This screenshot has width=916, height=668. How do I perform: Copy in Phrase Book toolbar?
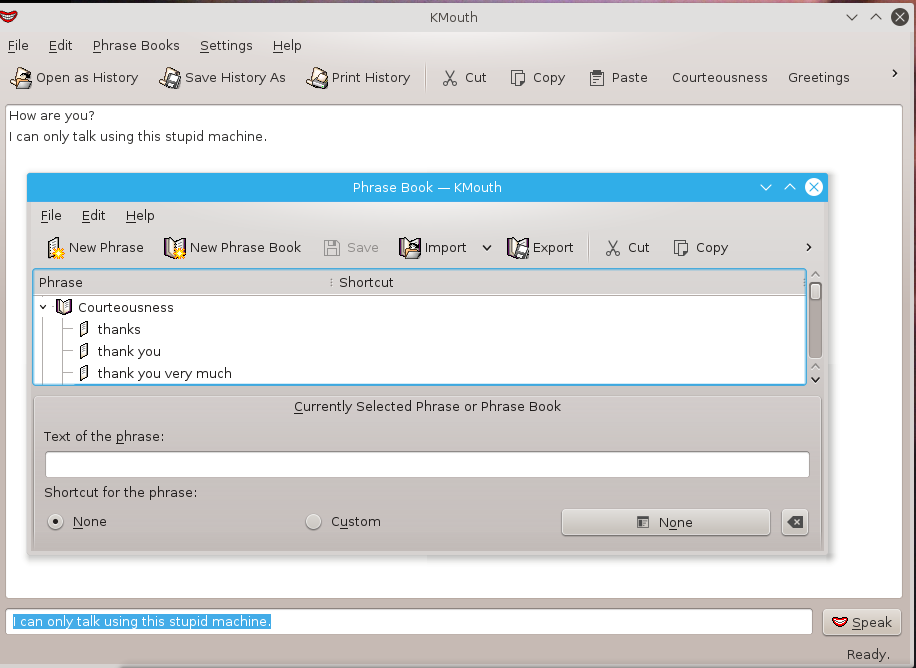pyautogui.click(x=700, y=248)
